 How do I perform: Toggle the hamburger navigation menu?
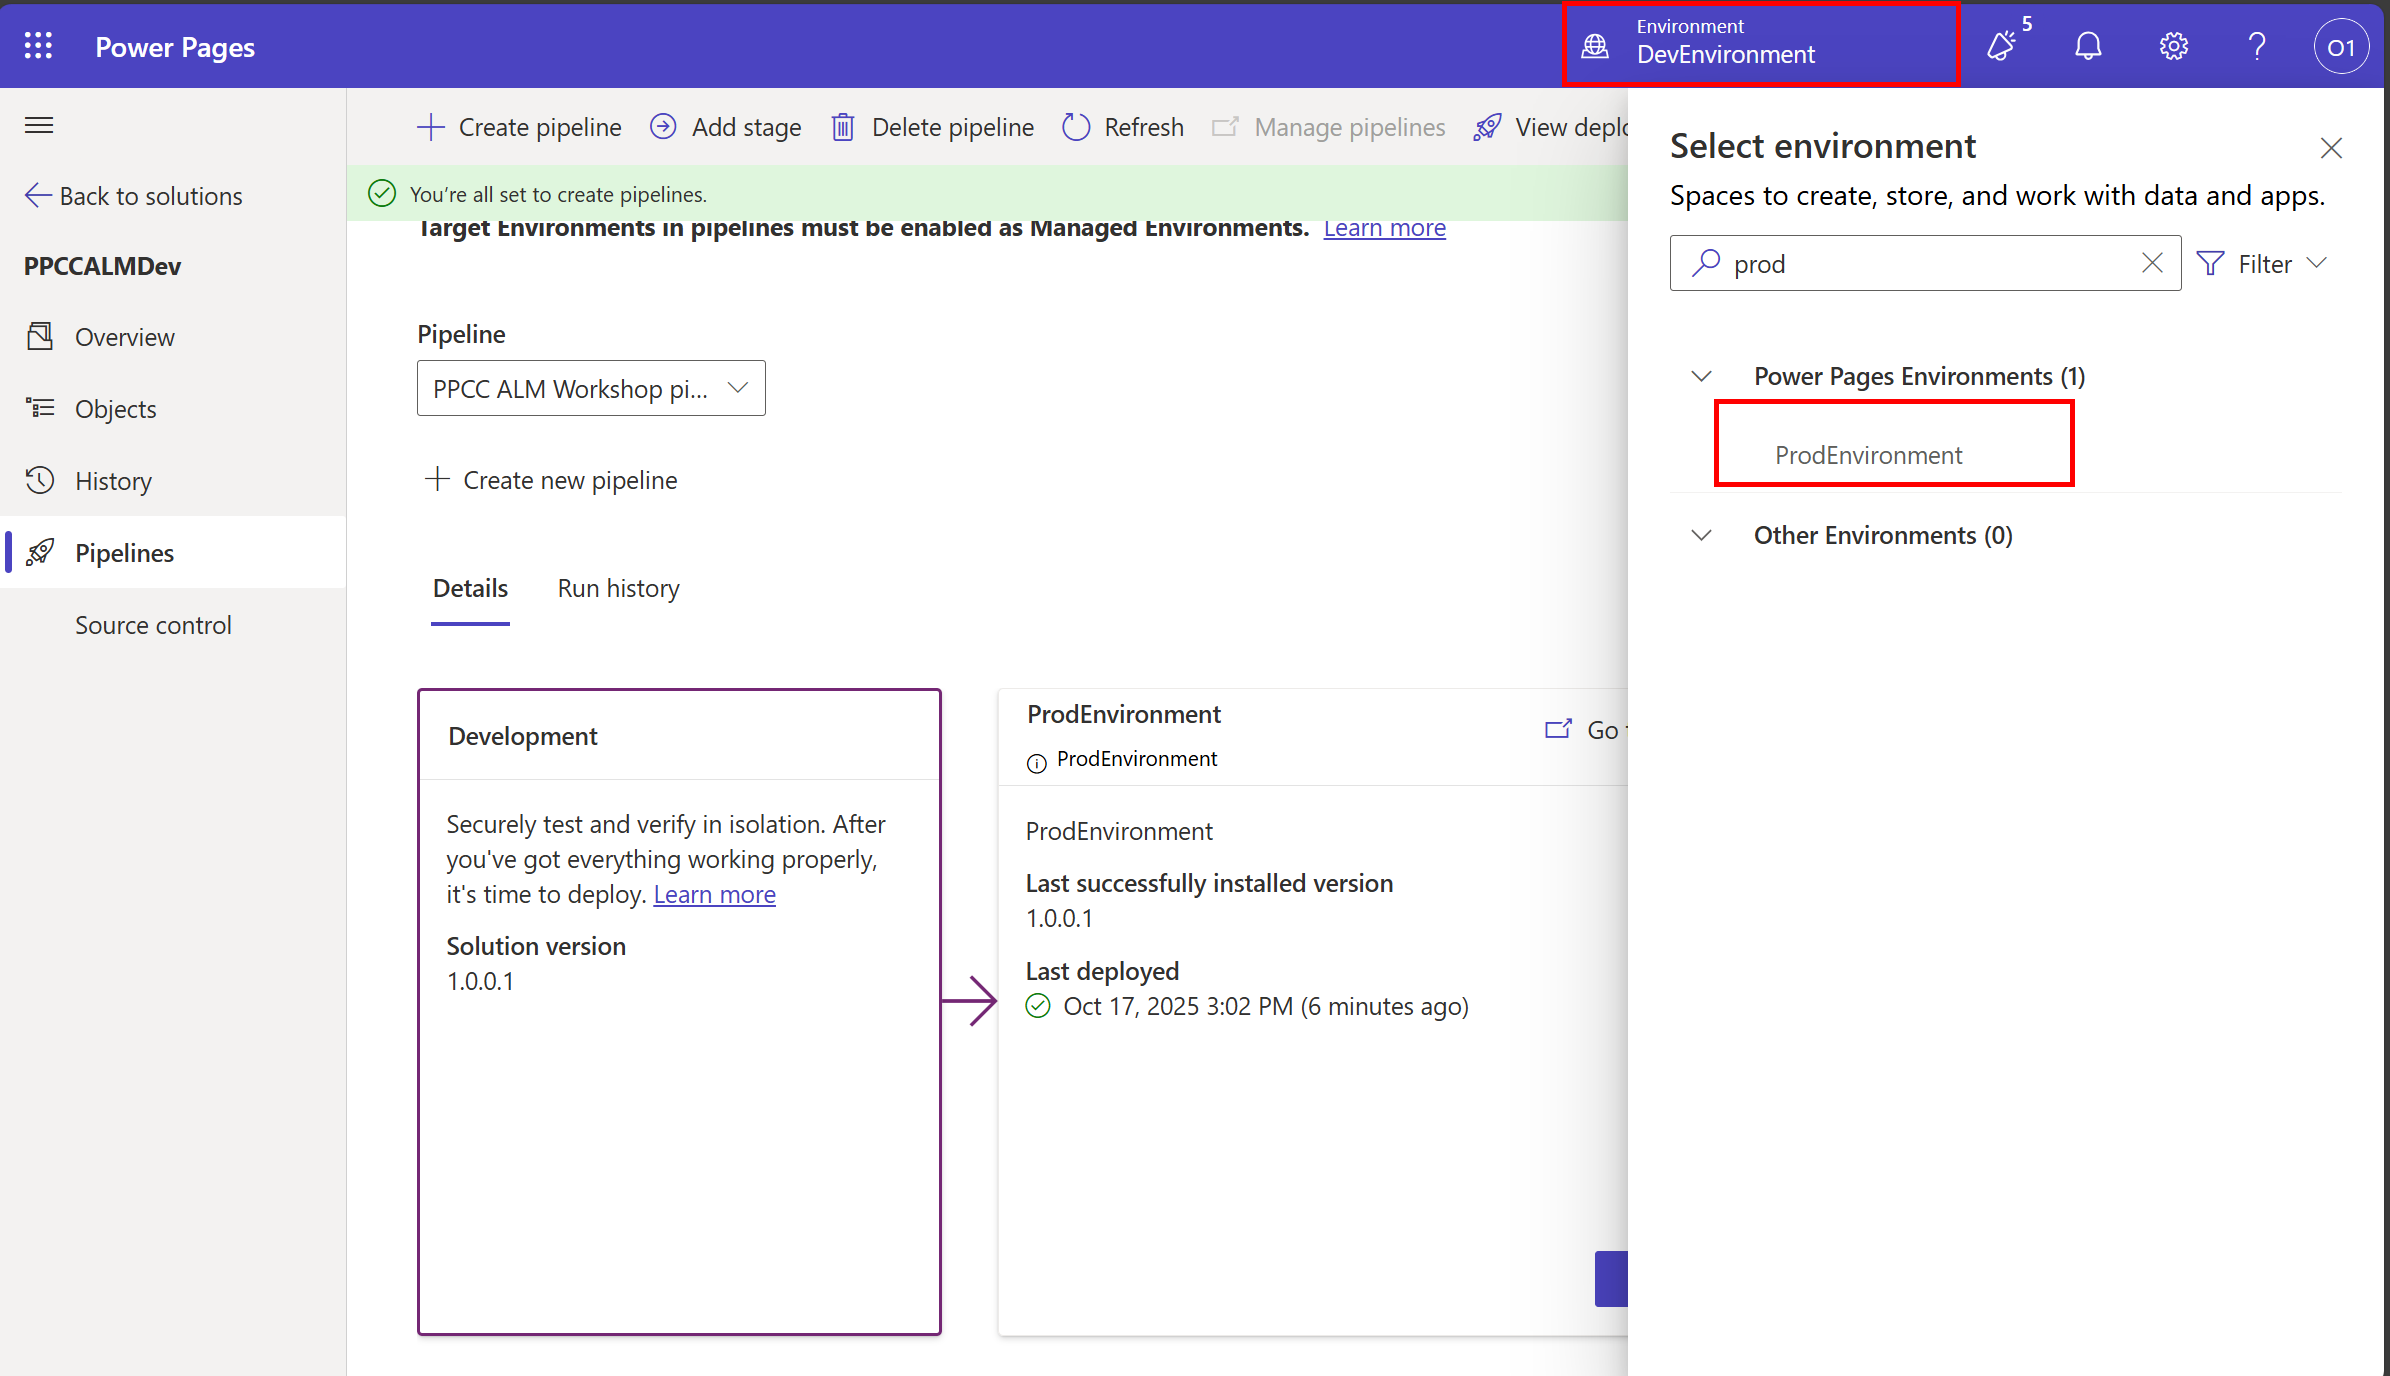pyautogui.click(x=39, y=125)
